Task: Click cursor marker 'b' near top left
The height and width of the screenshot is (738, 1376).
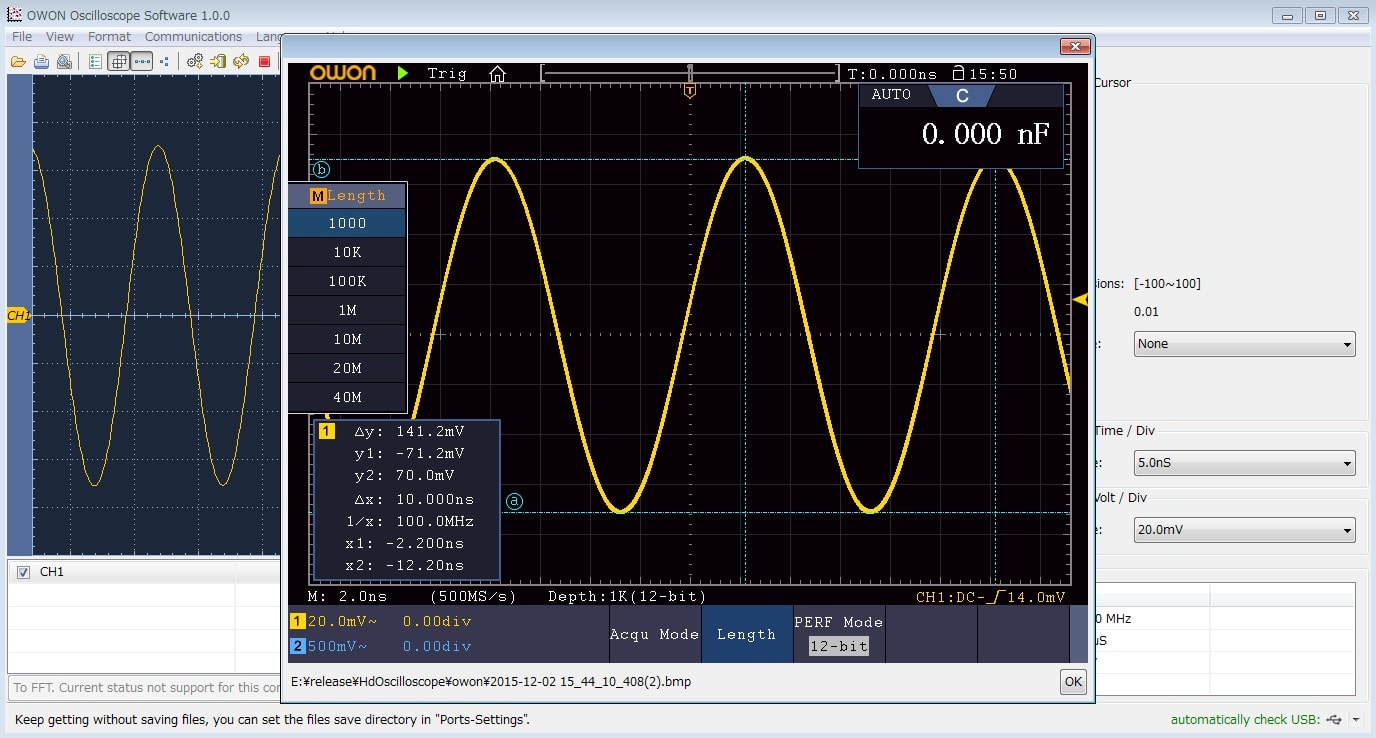Action: click(x=321, y=169)
